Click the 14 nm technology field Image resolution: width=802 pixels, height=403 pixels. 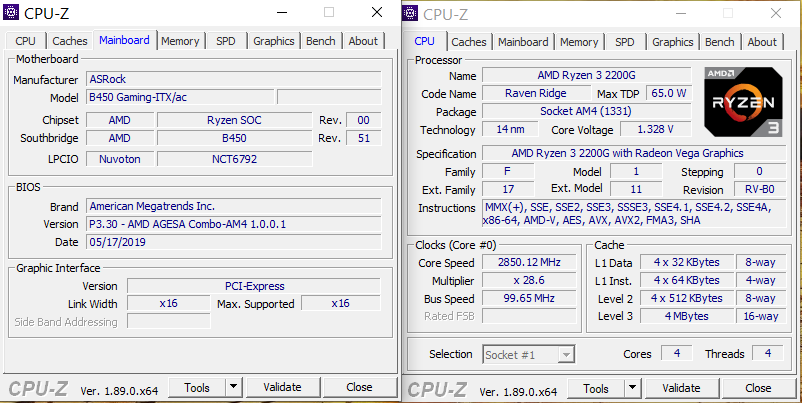(x=510, y=129)
